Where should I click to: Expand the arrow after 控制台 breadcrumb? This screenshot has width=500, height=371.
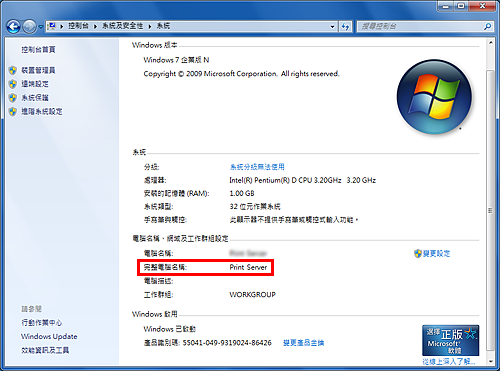[x=95, y=26]
